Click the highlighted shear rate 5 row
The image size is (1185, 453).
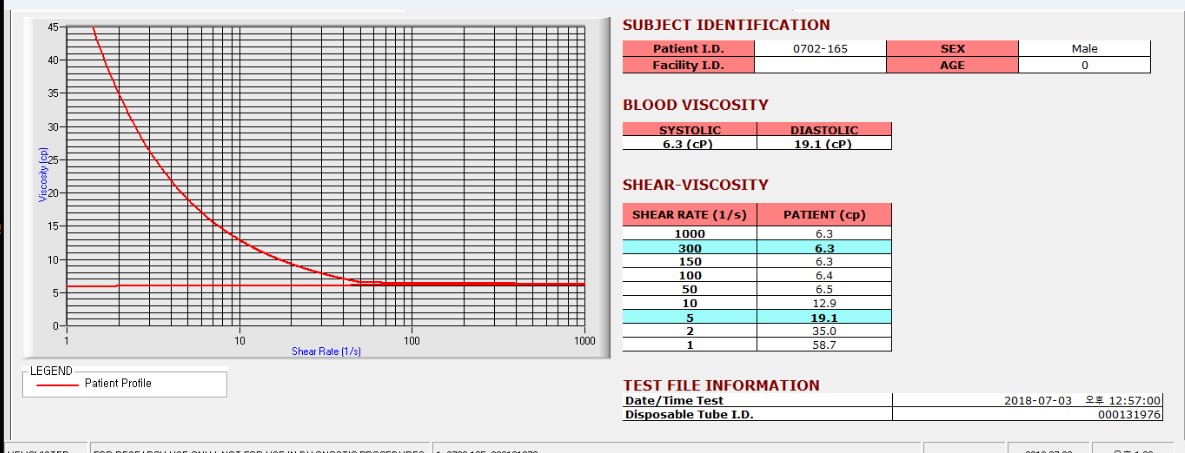[757, 318]
